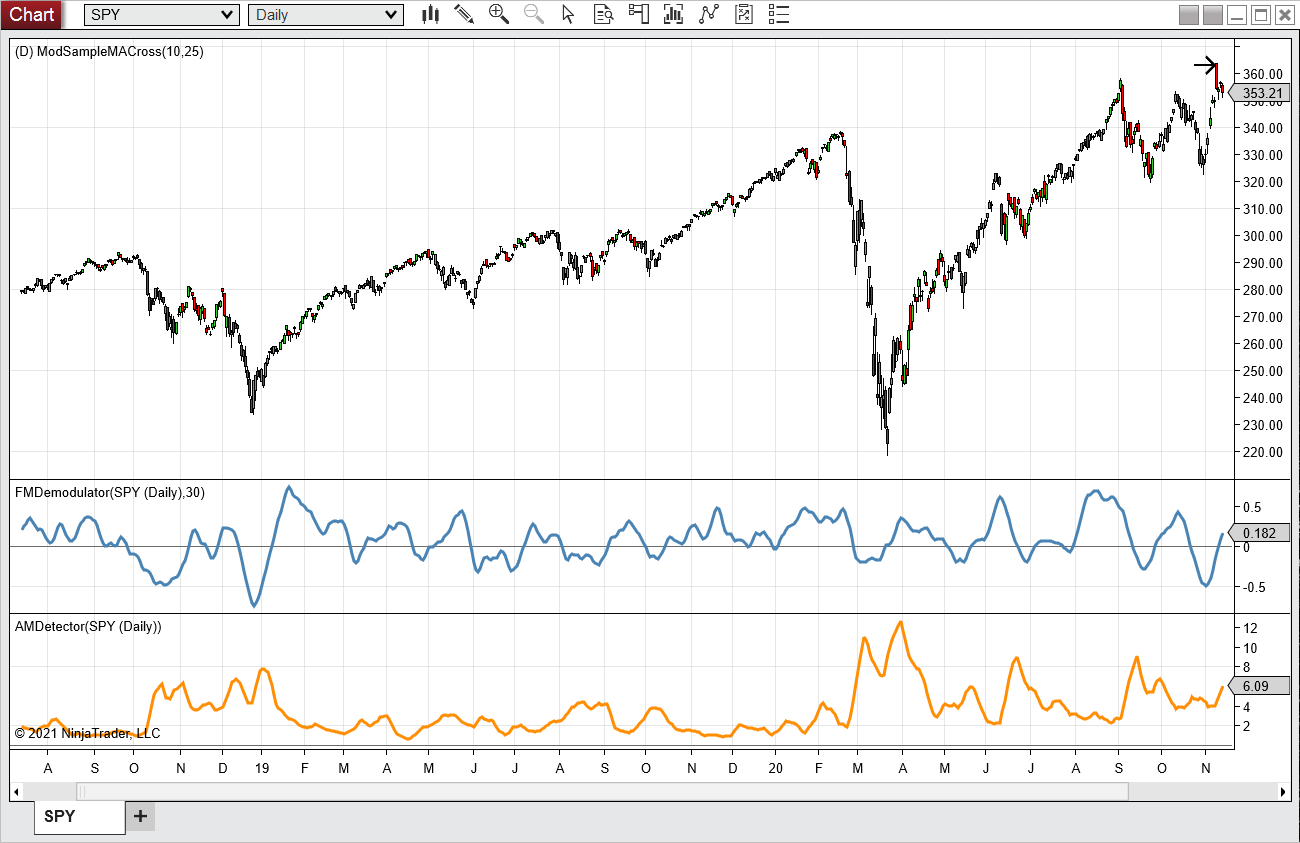1300x843 pixels.
Task: Click the AMDetector(SPY (Daily)) label
Action: (x=88, y=626)
